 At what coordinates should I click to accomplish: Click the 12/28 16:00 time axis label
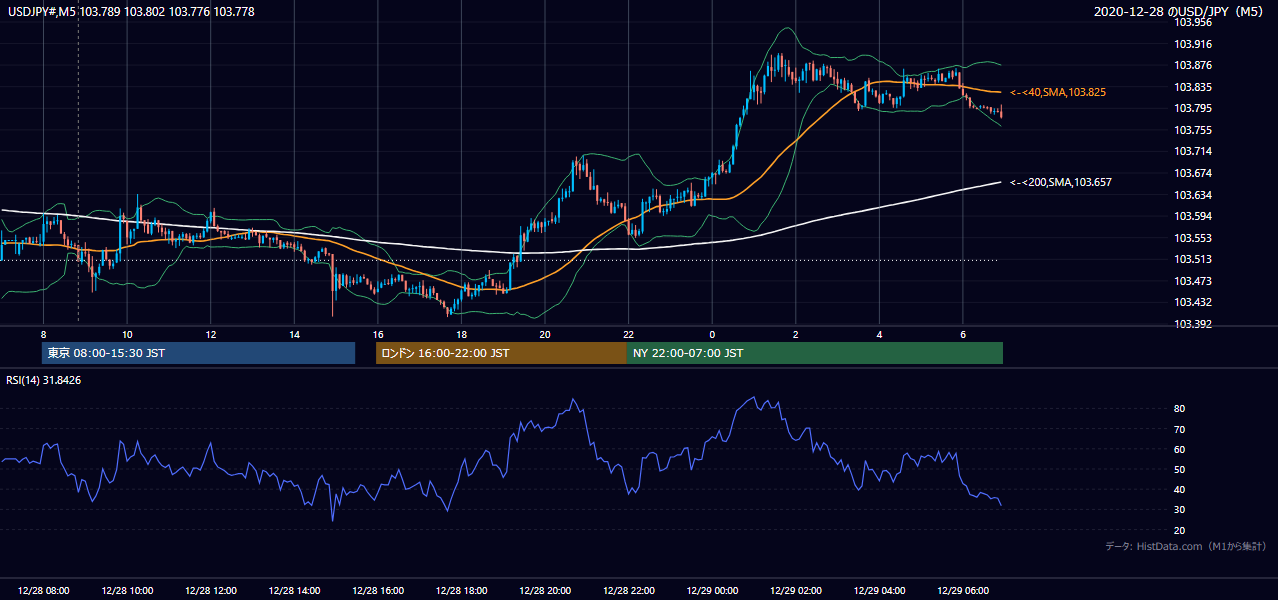coord(378,591)
